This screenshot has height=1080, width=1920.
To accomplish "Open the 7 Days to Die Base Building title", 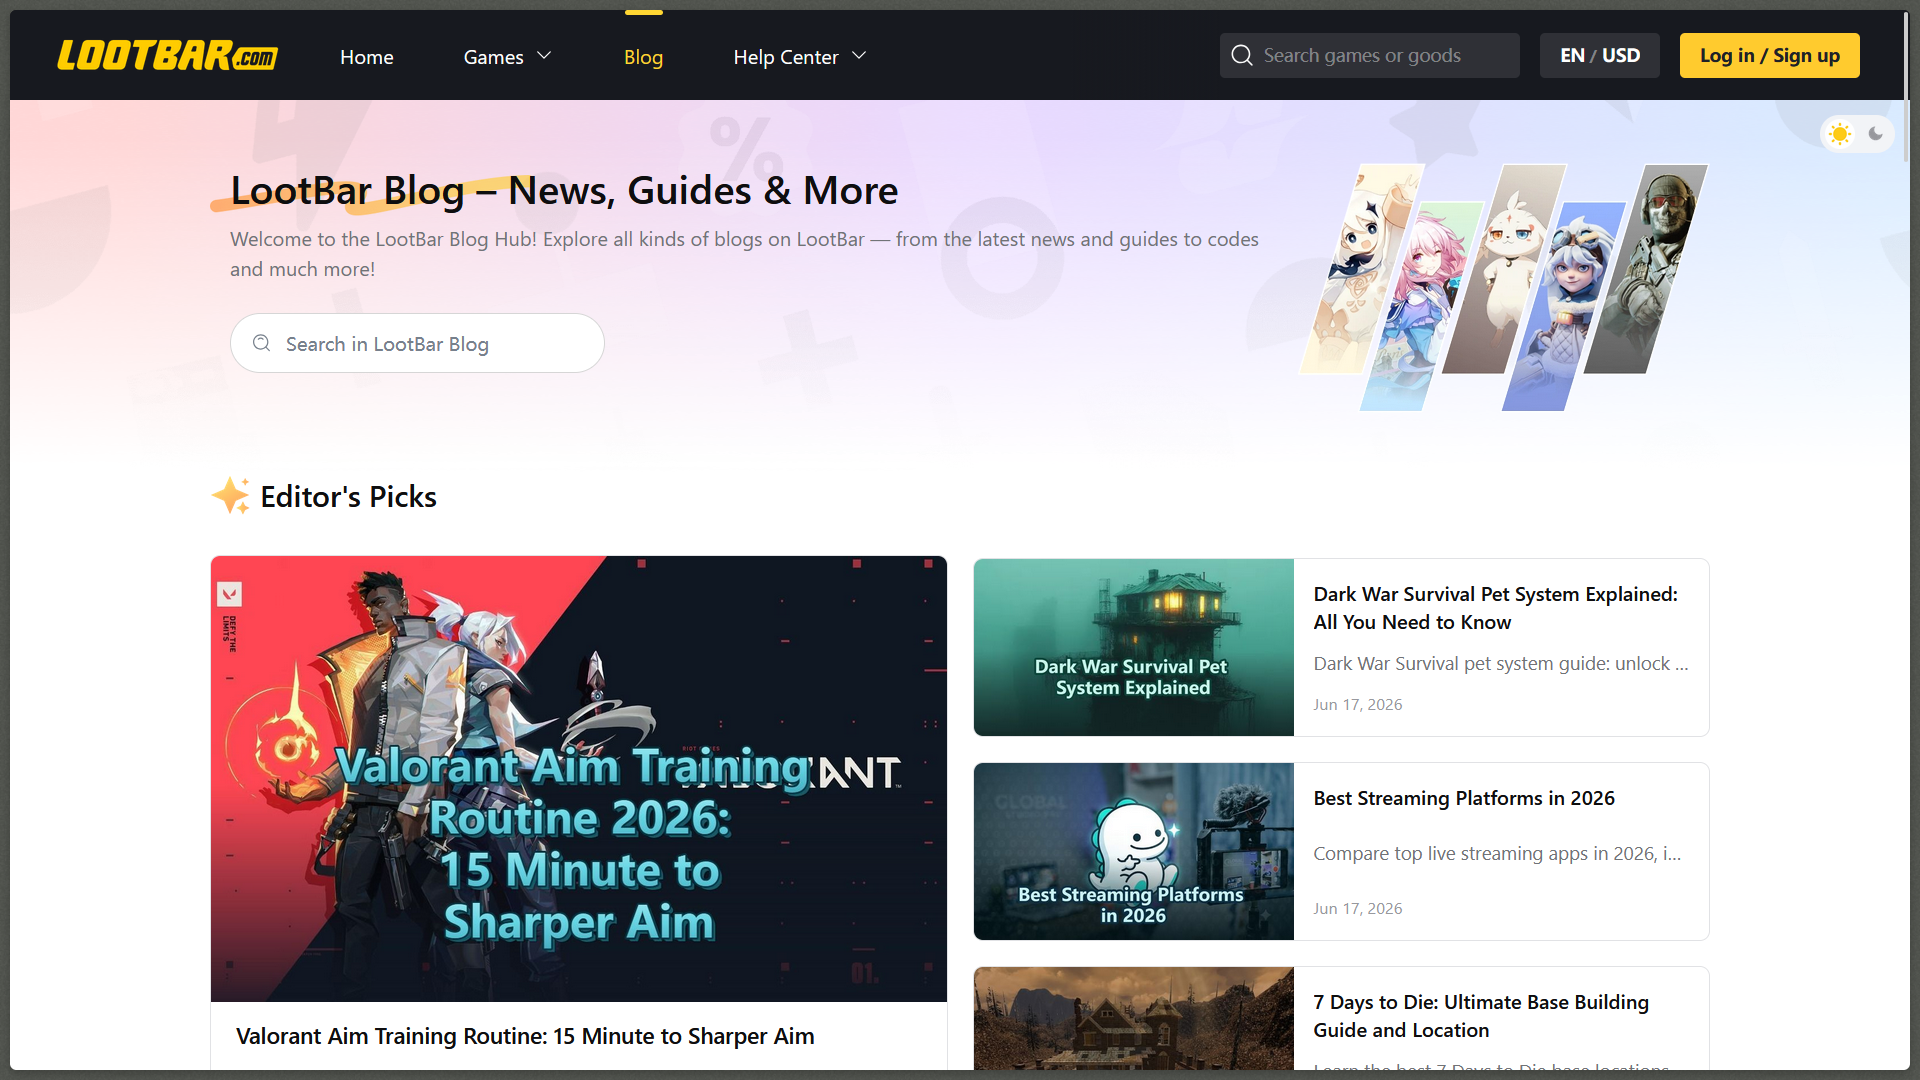I will [x=1481, y=1016].
